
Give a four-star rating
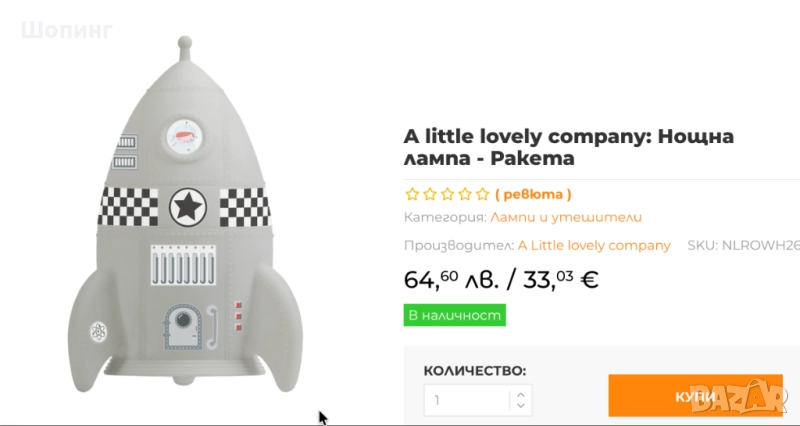click(x=465, y=194)
